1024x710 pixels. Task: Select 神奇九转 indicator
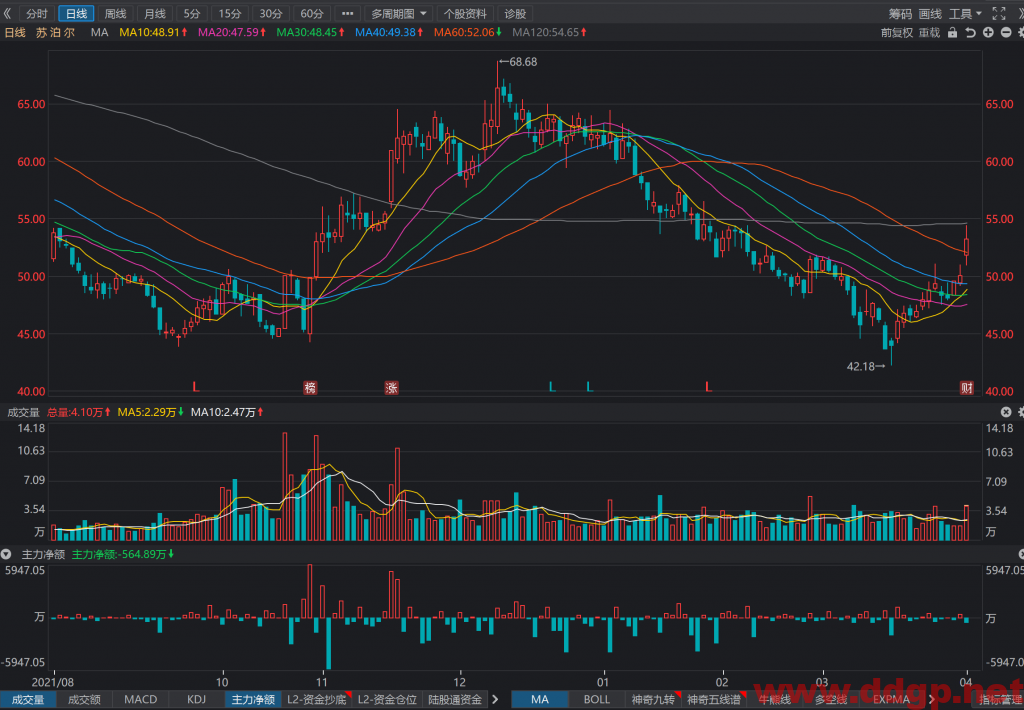653,700
